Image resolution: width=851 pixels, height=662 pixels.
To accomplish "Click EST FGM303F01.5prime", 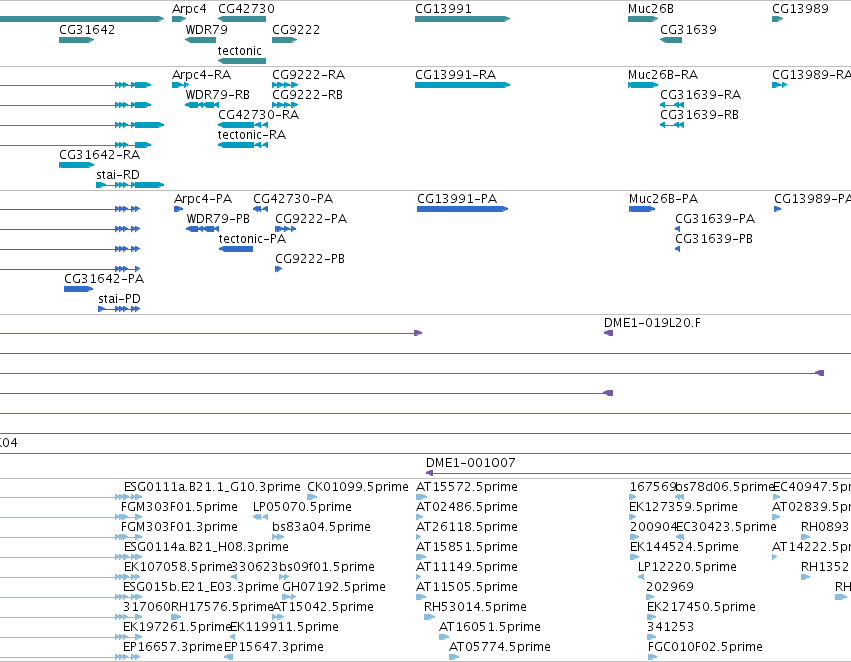I will tap(179, 507).
